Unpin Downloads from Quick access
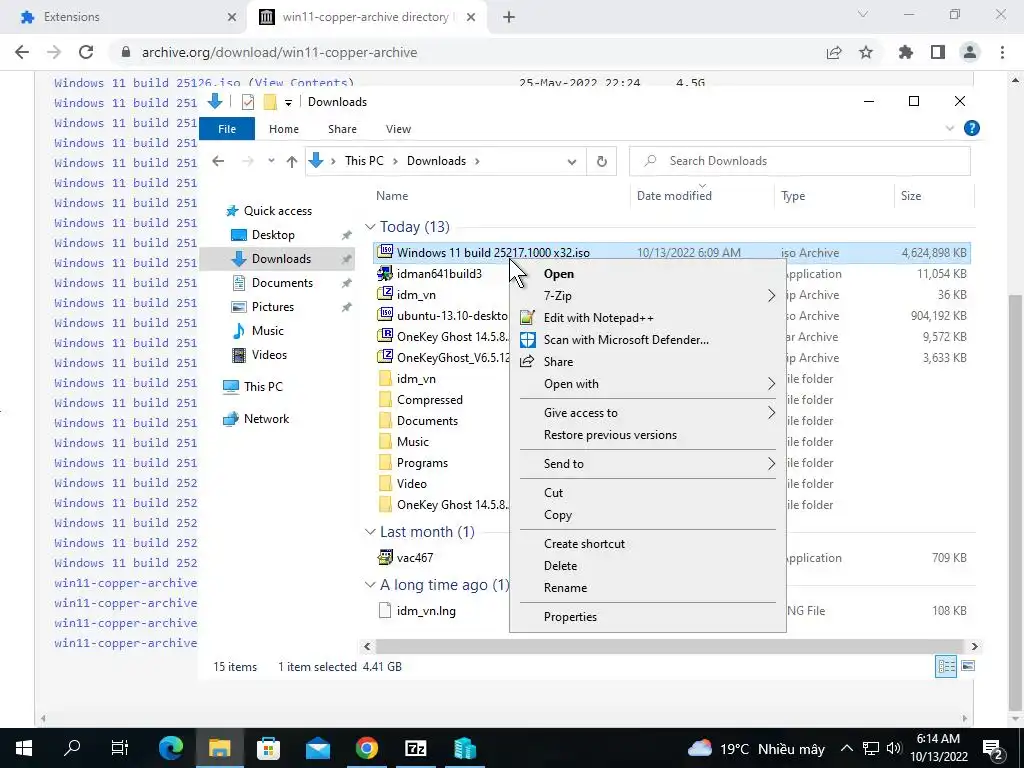 click(x=346, y=259)
